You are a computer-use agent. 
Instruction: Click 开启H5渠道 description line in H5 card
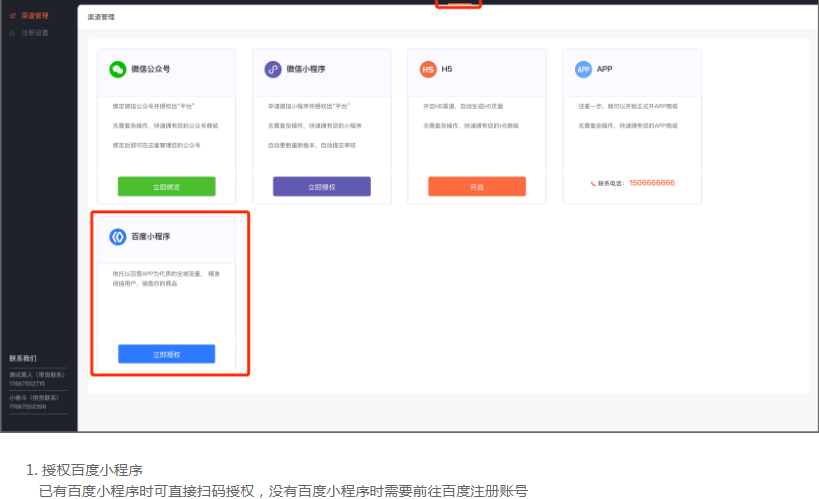pyautogui.click(x=463, y=106)
